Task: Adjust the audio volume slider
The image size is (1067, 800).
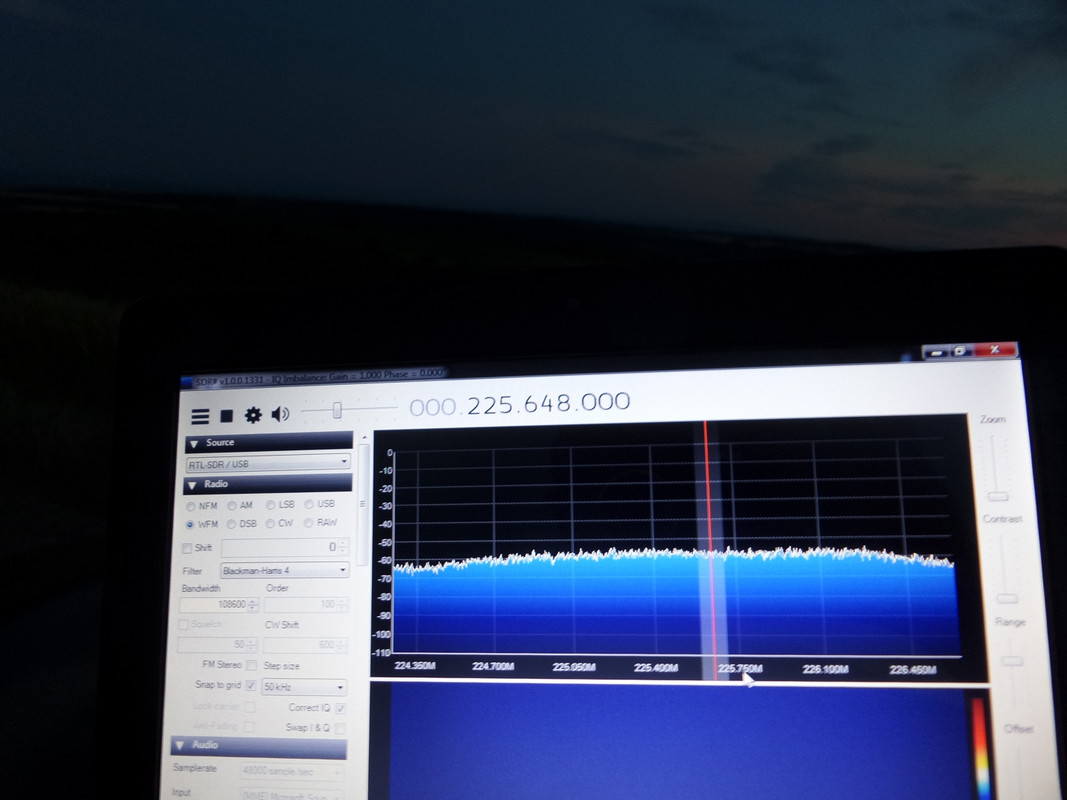Action: (337, 410)
